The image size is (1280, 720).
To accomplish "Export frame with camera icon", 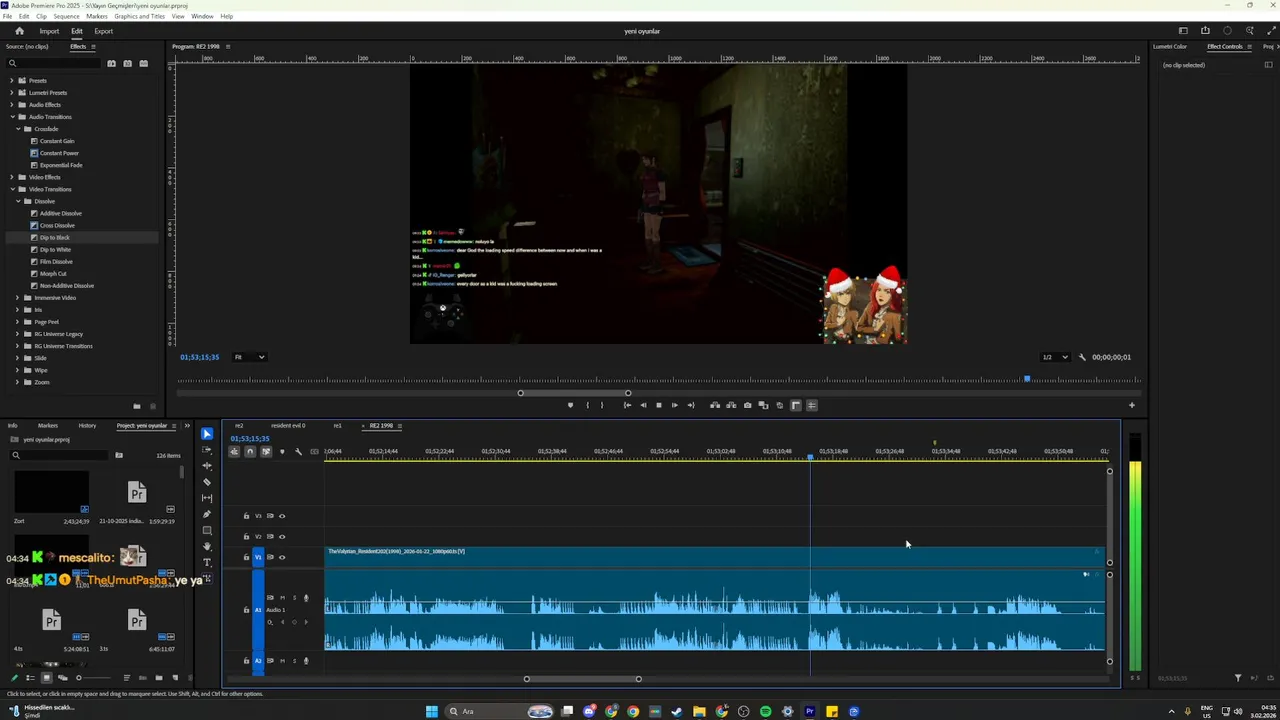I will point(747,405).
